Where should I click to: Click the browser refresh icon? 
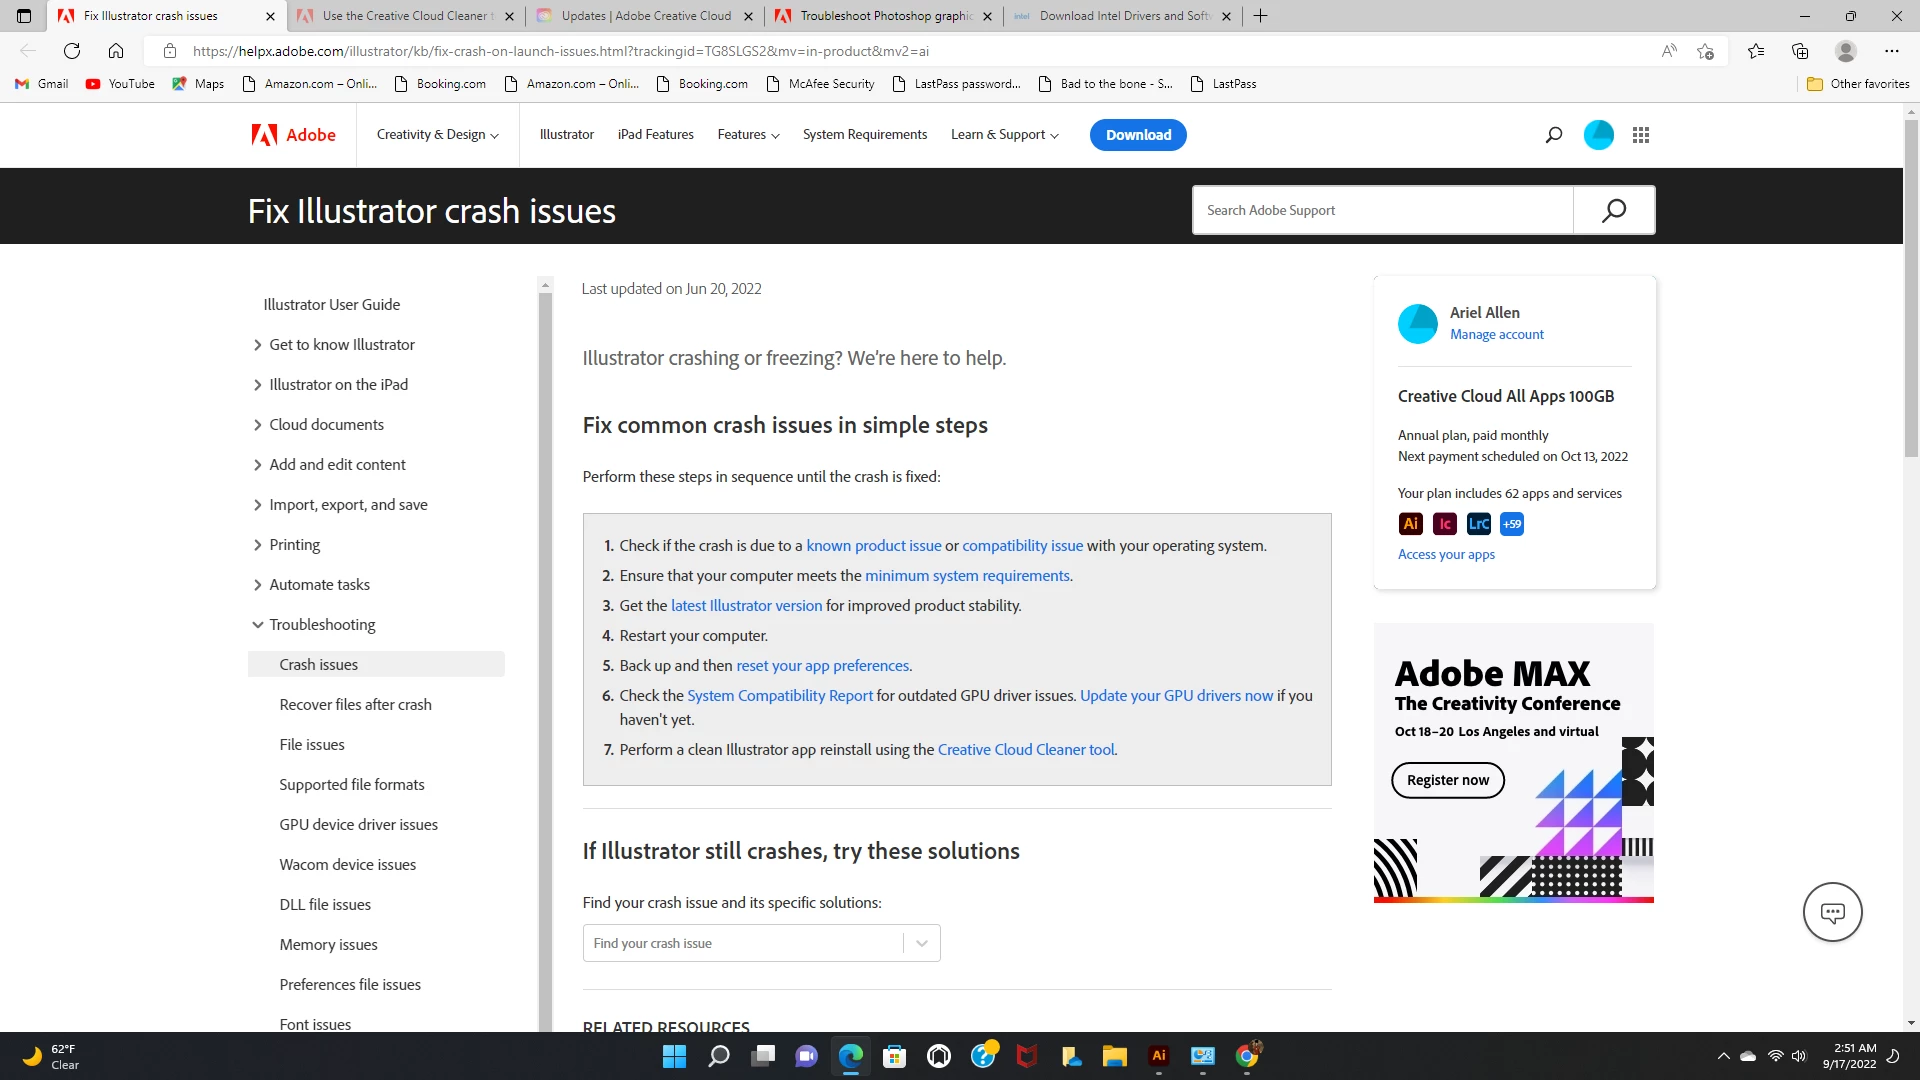72,51
